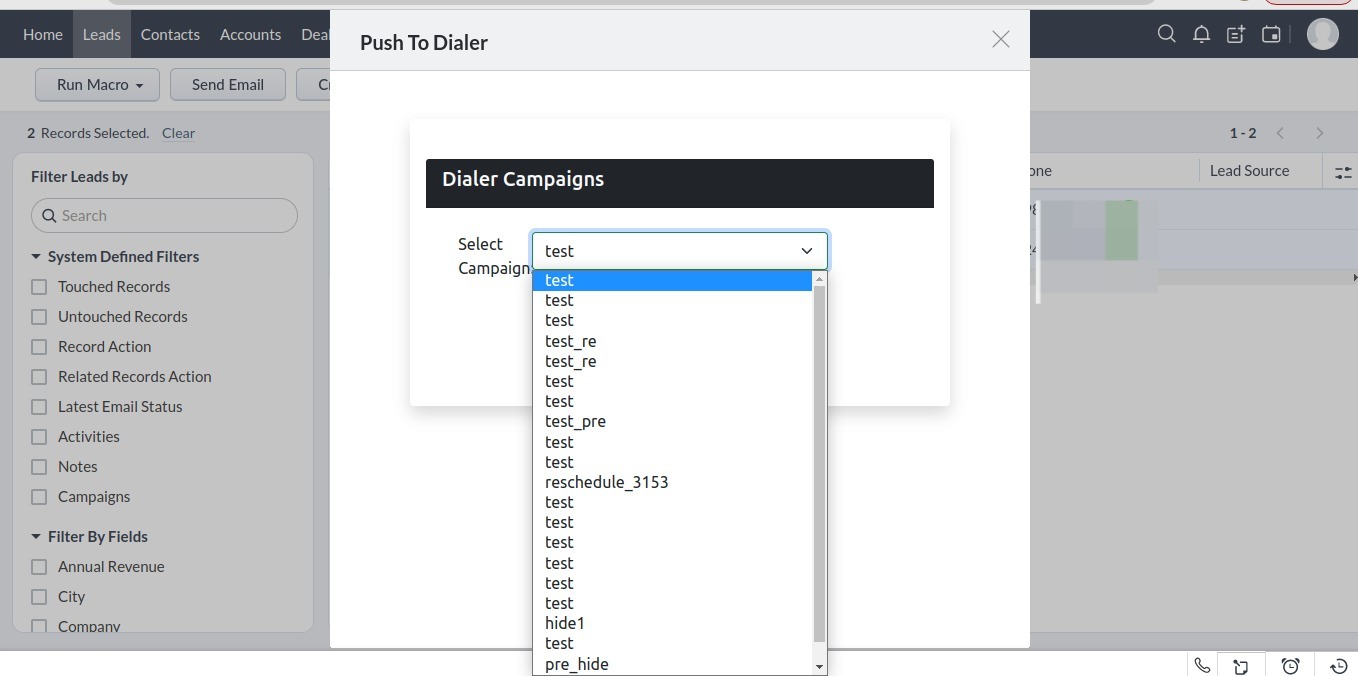
Task: Select reschedule_3153 from the campaign list
Action: [606, 482]
